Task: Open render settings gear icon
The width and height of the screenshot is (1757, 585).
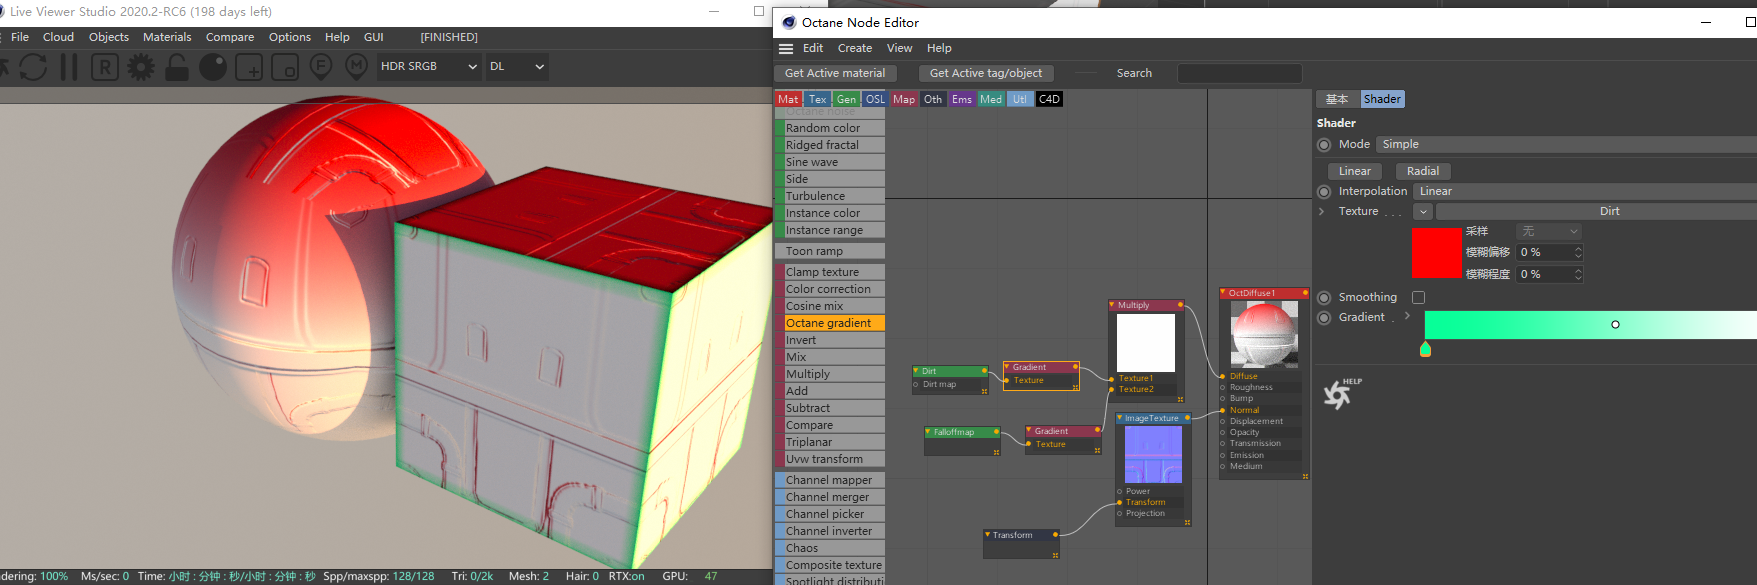Action: [x=141, y=67]
